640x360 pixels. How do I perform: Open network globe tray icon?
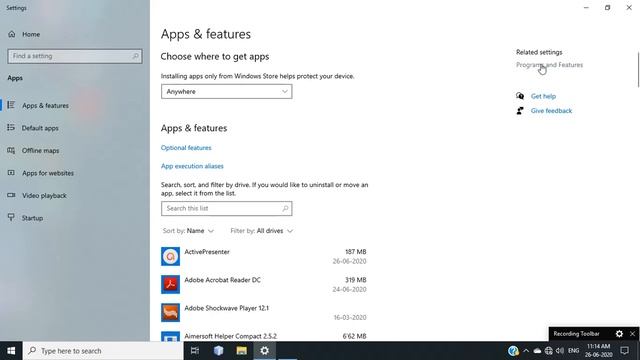click(549, 351)
